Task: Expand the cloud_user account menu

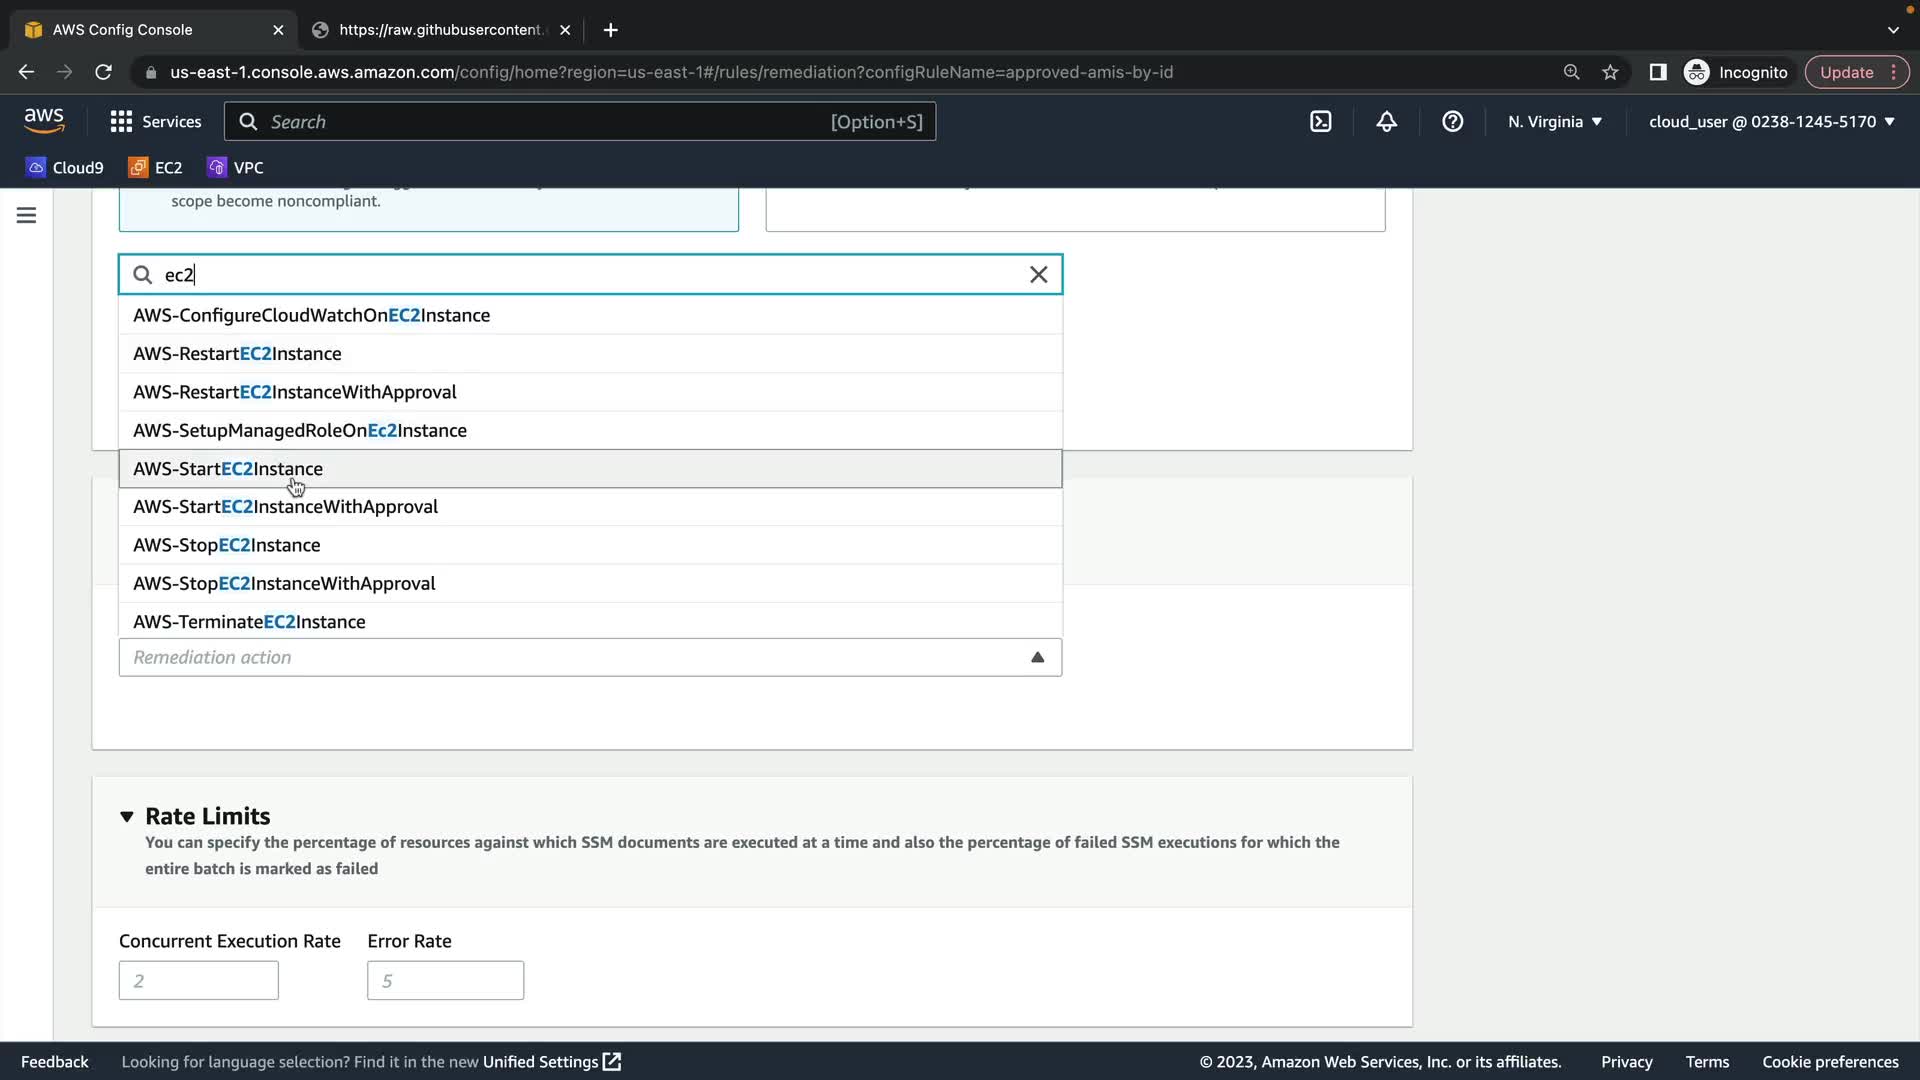Action: [1771, 121]
